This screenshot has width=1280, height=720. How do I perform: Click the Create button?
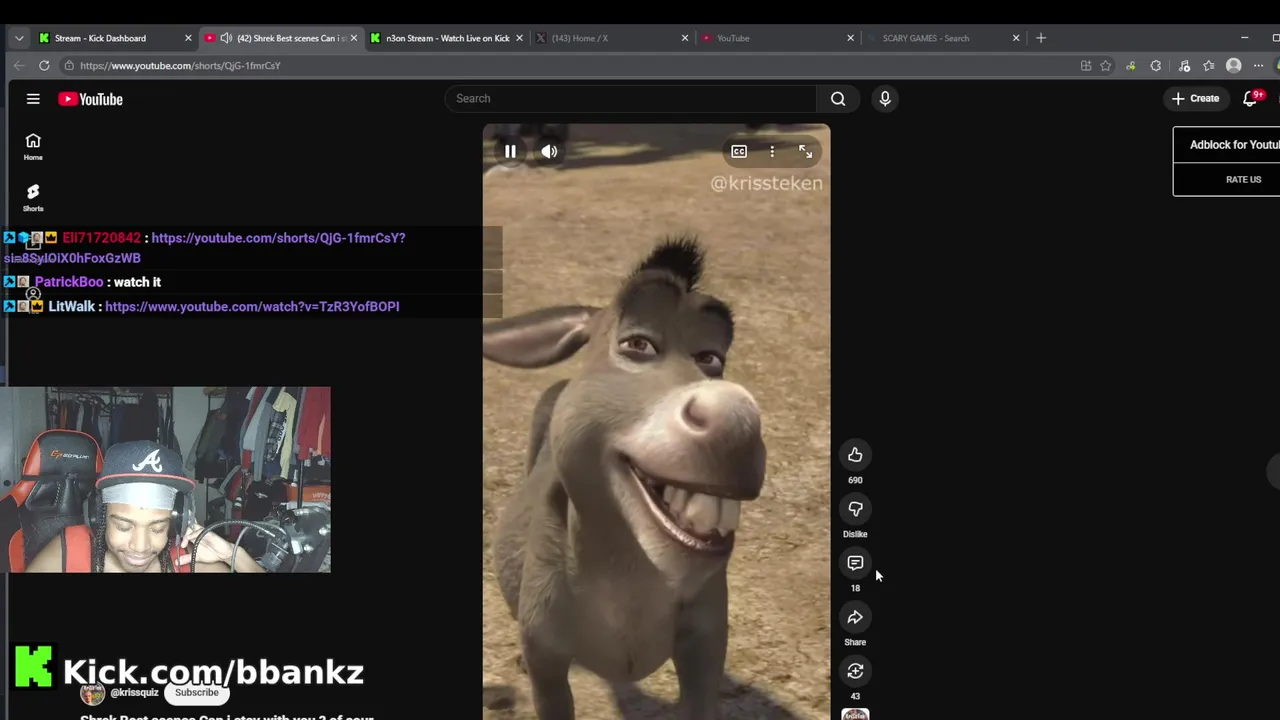pos(1196,98)
